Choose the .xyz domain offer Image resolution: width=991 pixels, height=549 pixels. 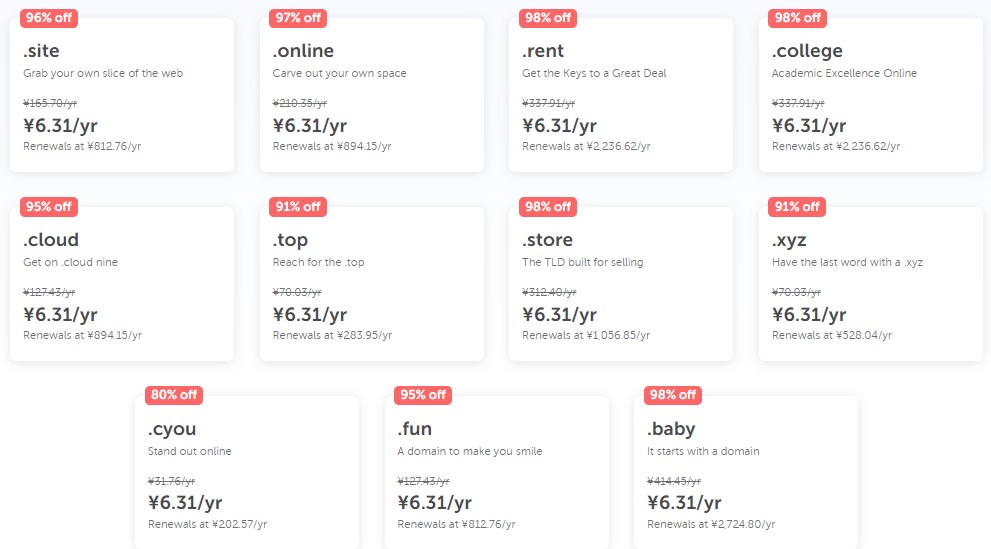coord(870,284)
